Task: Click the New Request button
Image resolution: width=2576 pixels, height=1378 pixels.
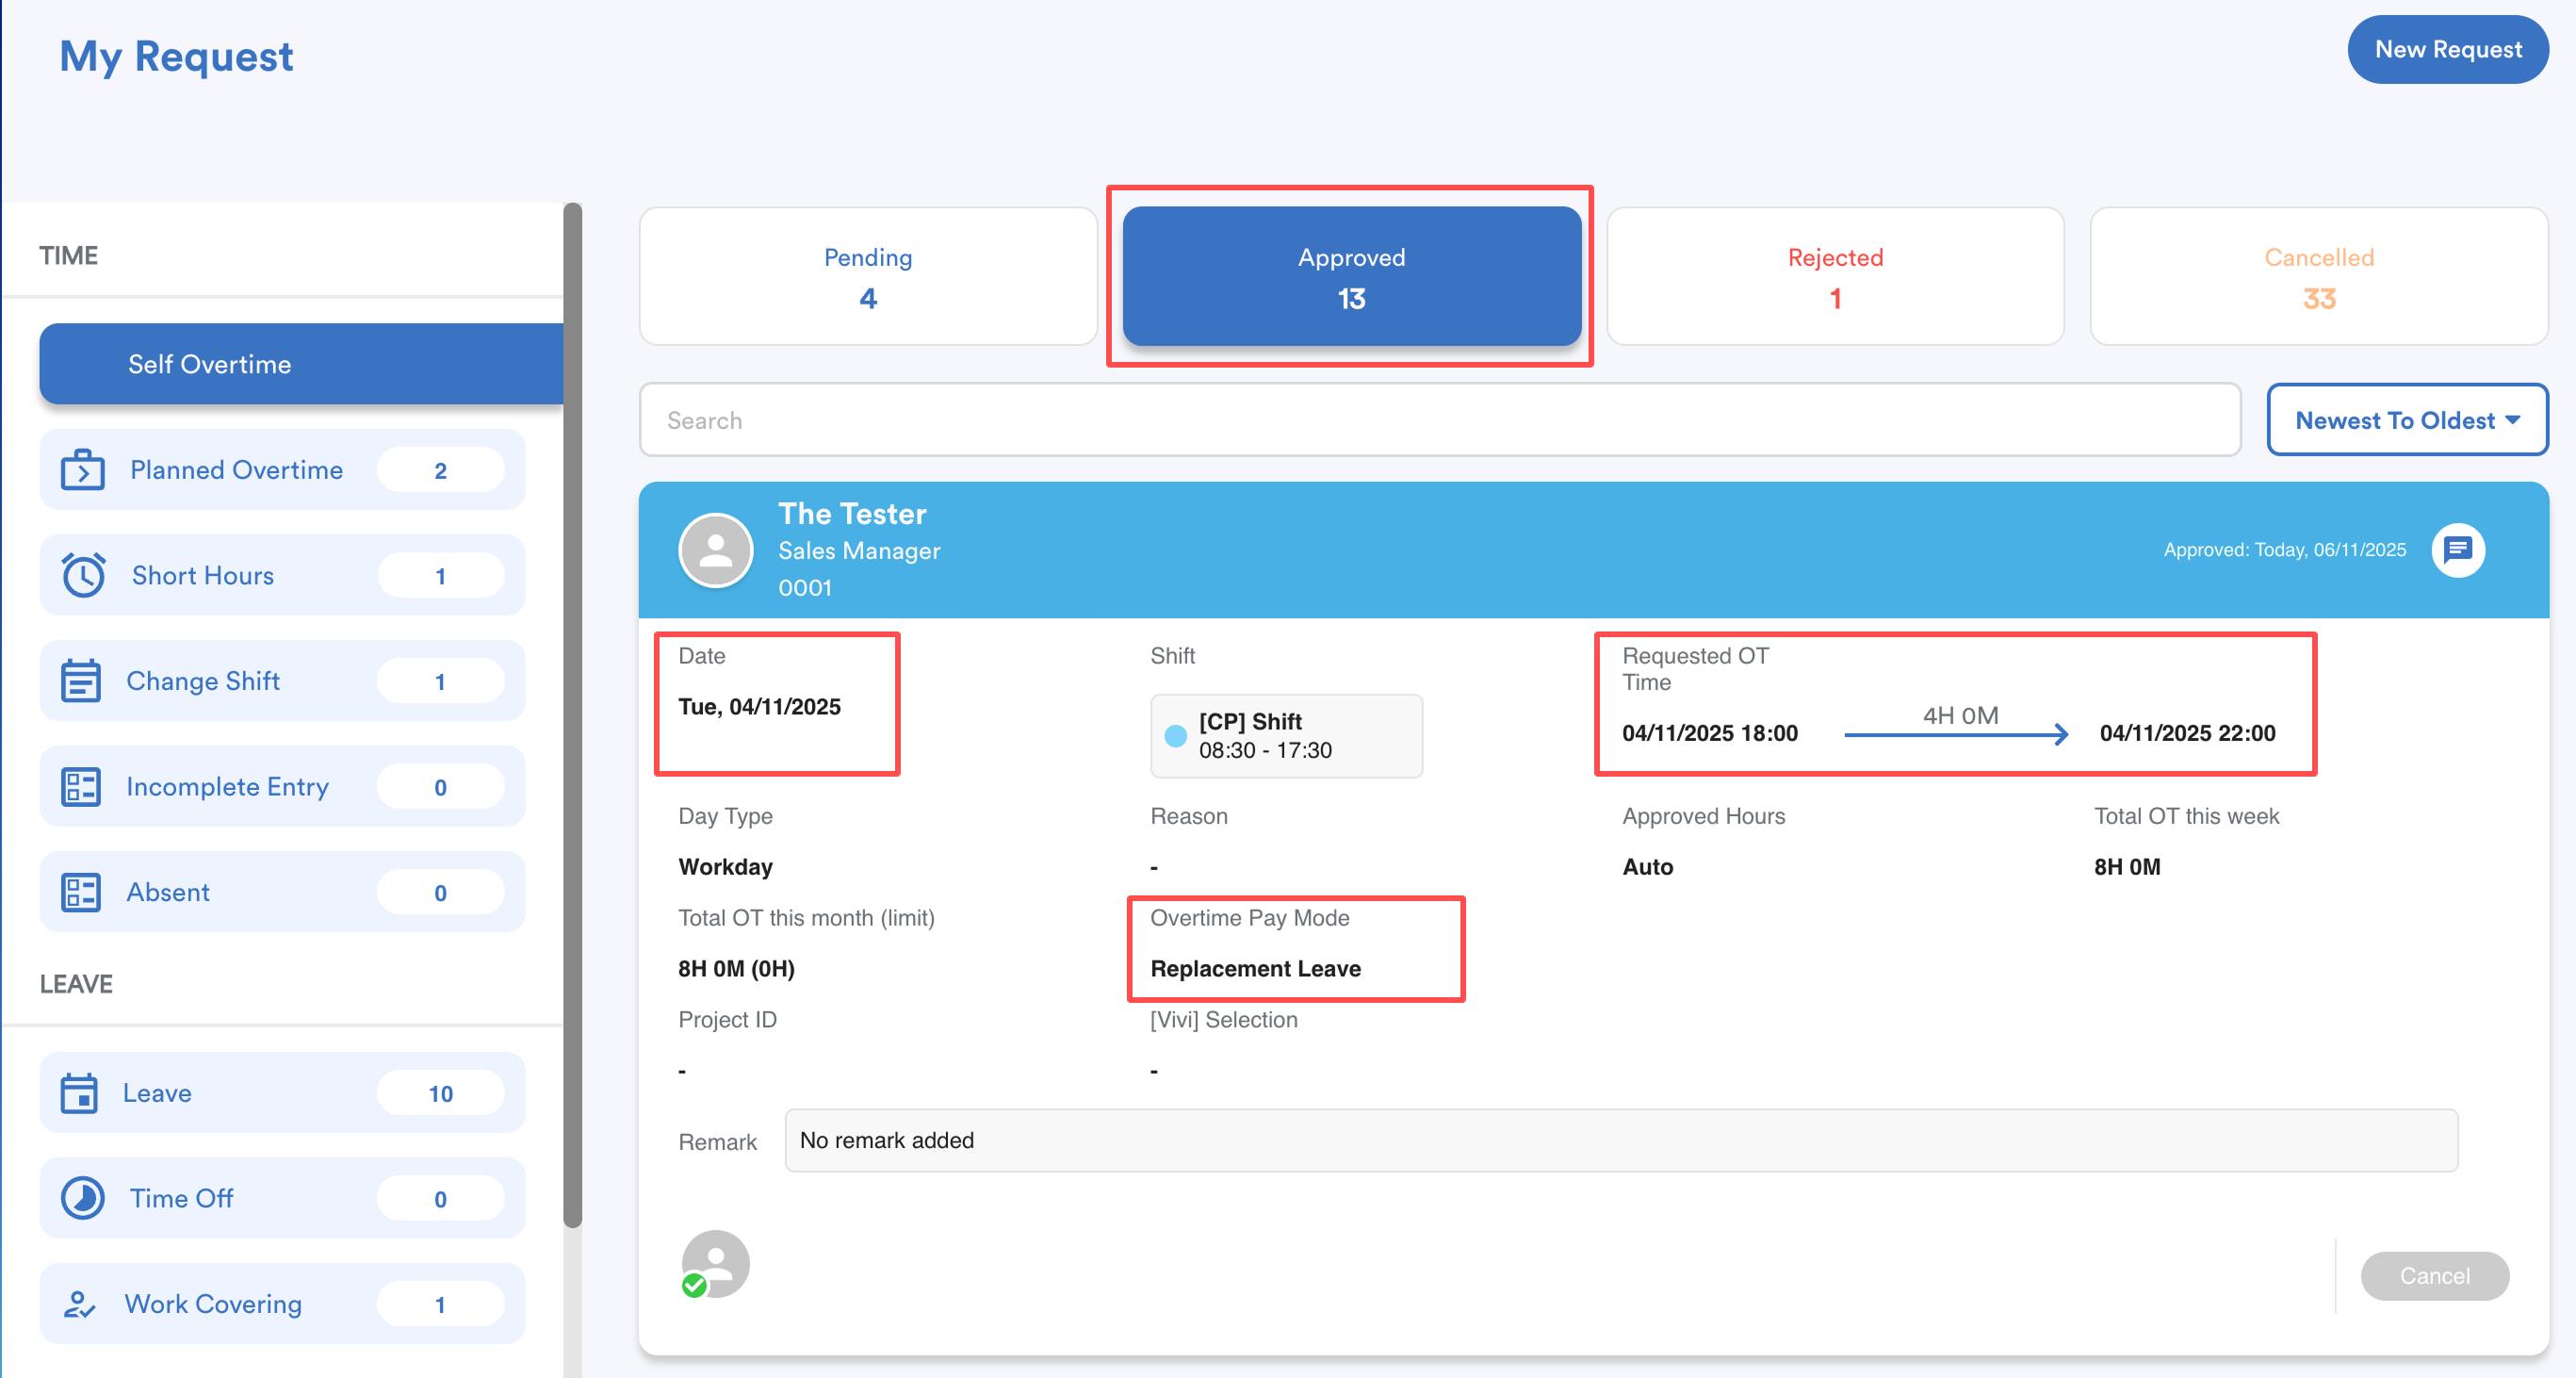Action: [x=2447, y=49]
